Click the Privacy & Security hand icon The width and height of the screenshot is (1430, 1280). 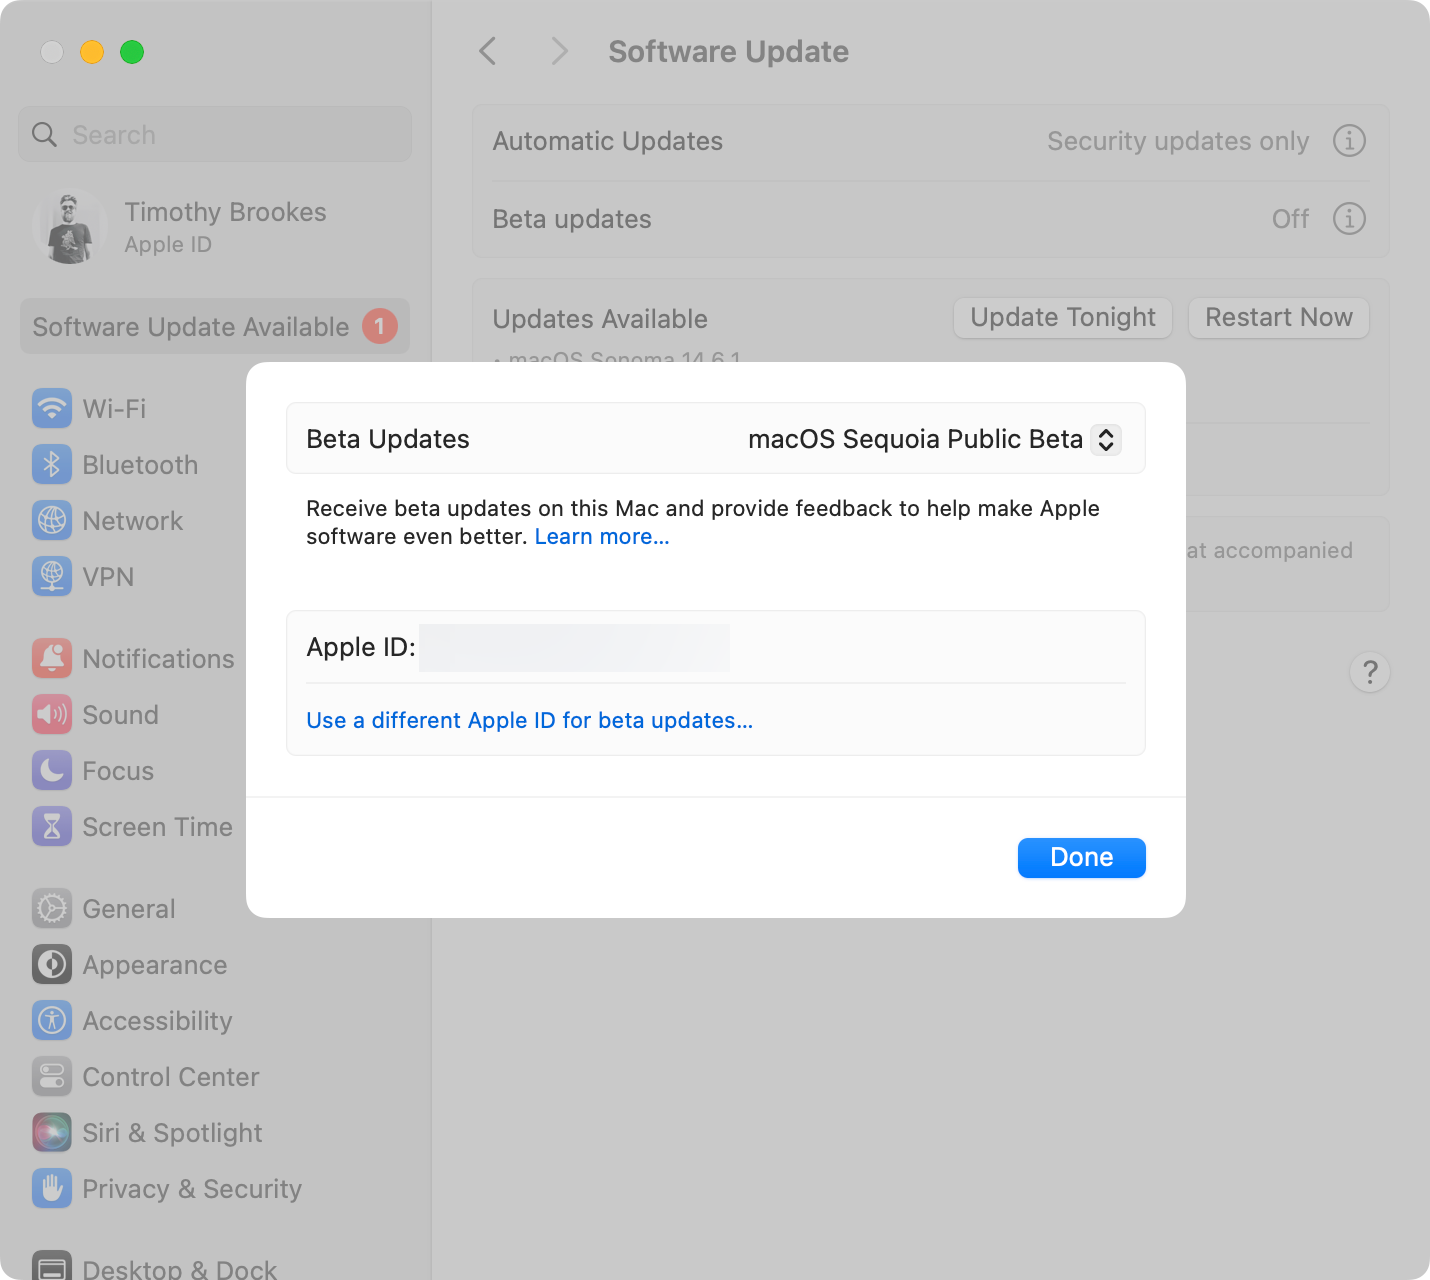click(x=52, y=1188)
